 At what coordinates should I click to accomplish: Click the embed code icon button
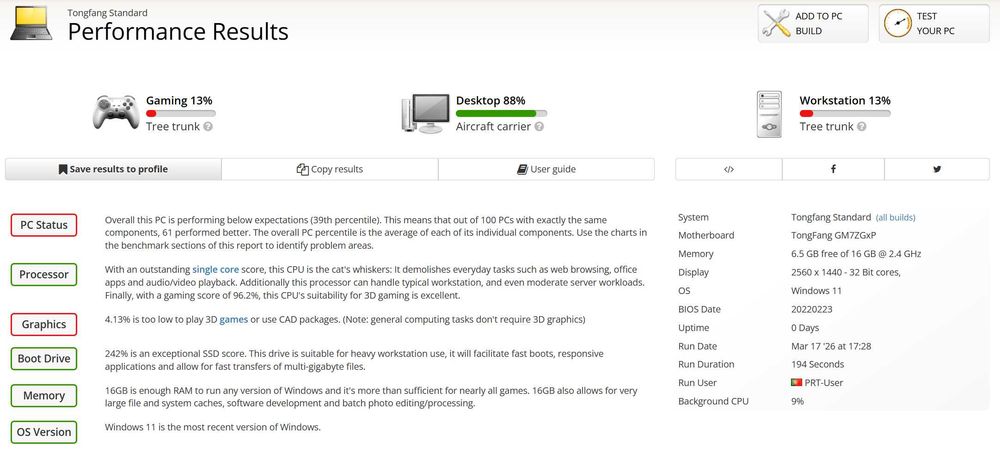click(x=729, y=170)
